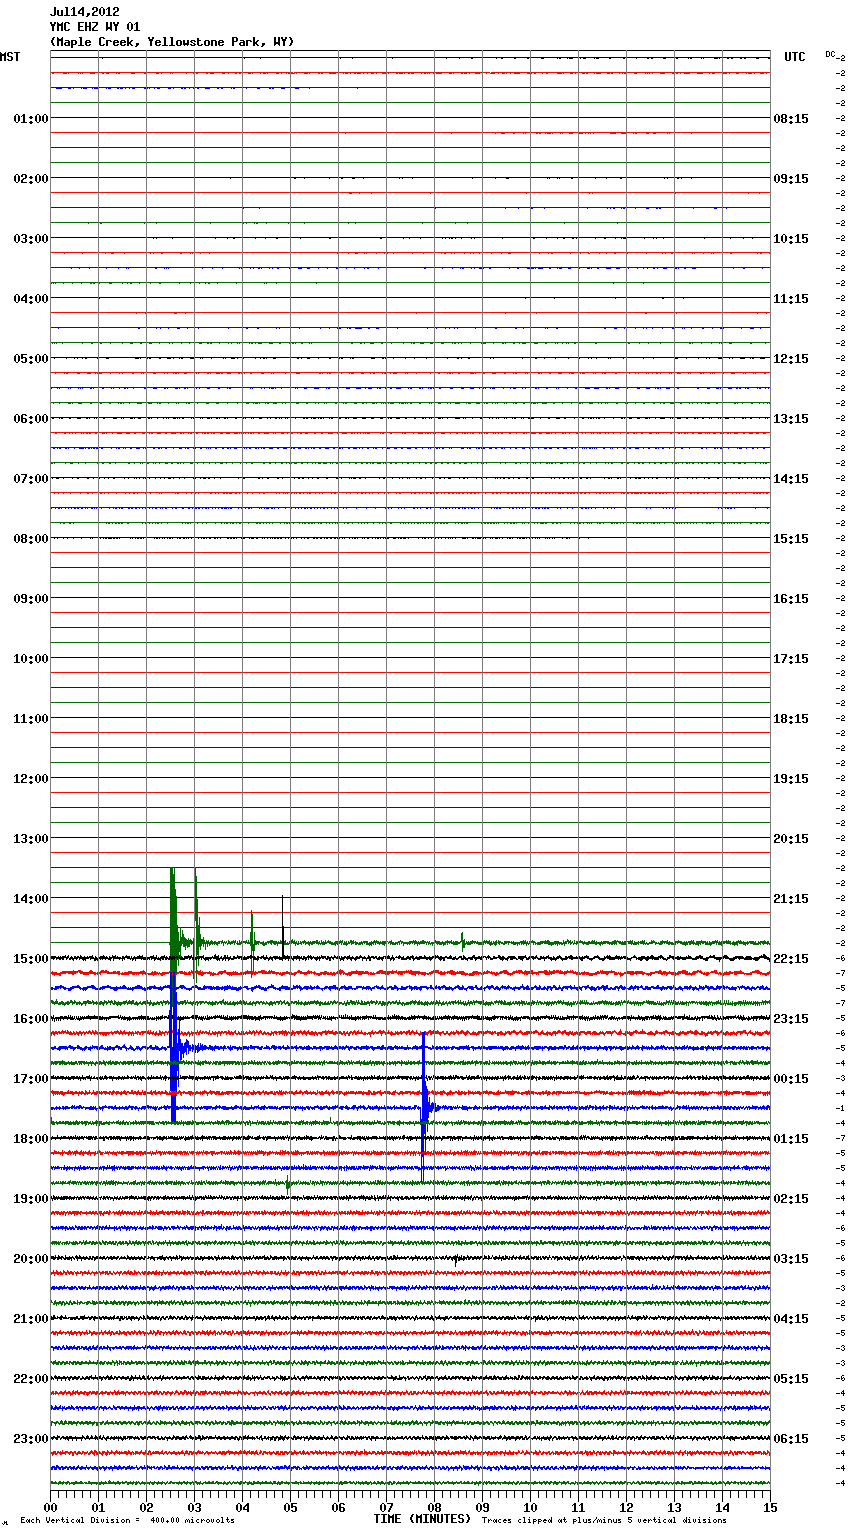Click the 11:15 UTC time label
850x1534 pixels.
pos(791,299)
